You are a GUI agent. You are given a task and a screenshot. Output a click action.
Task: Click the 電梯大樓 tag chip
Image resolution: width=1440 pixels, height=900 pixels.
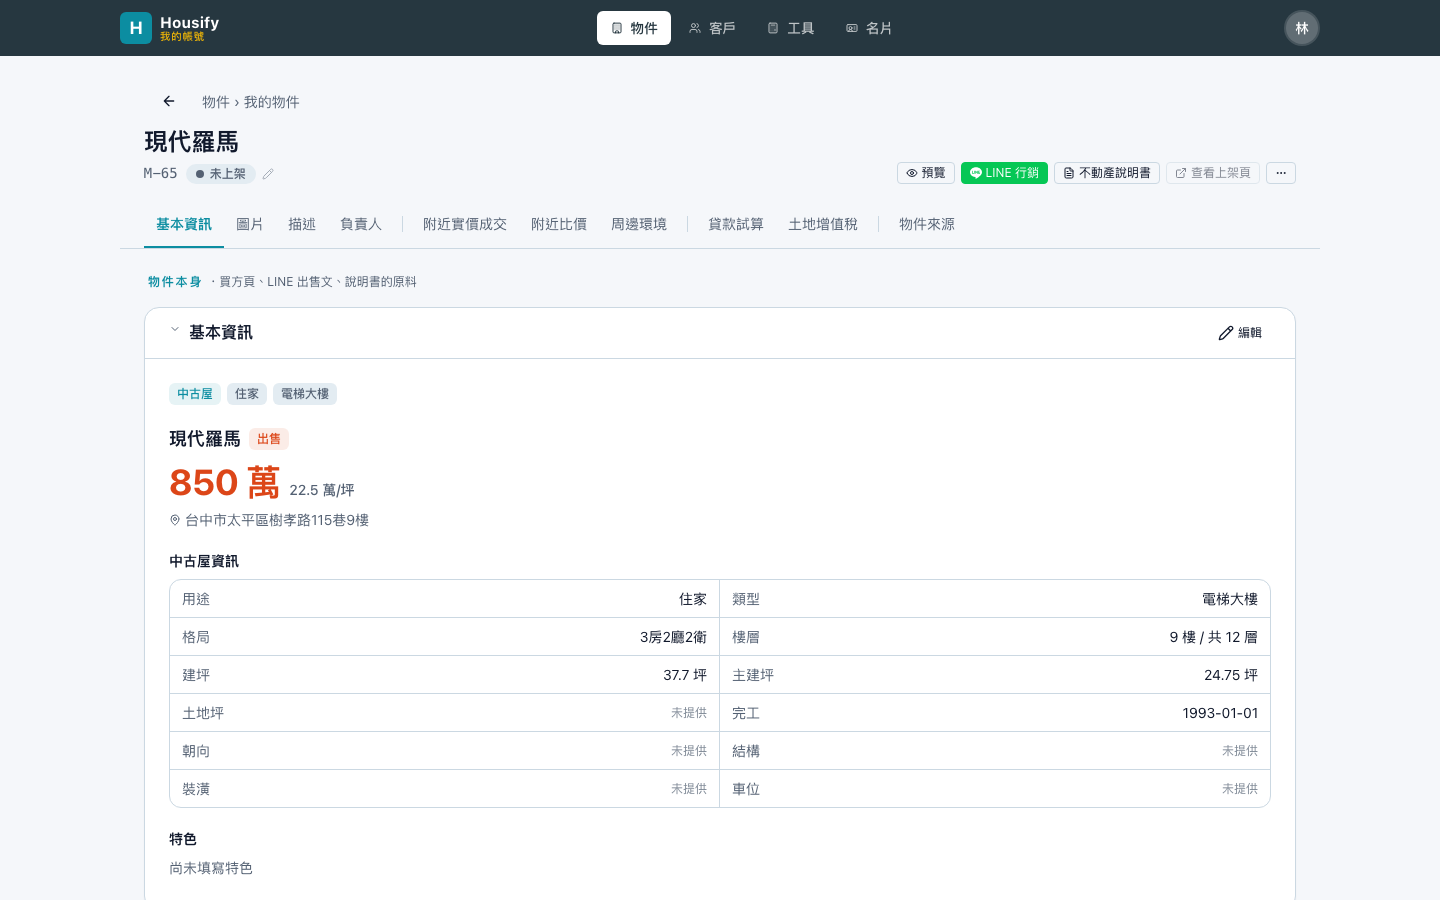[x=305, y=394]
